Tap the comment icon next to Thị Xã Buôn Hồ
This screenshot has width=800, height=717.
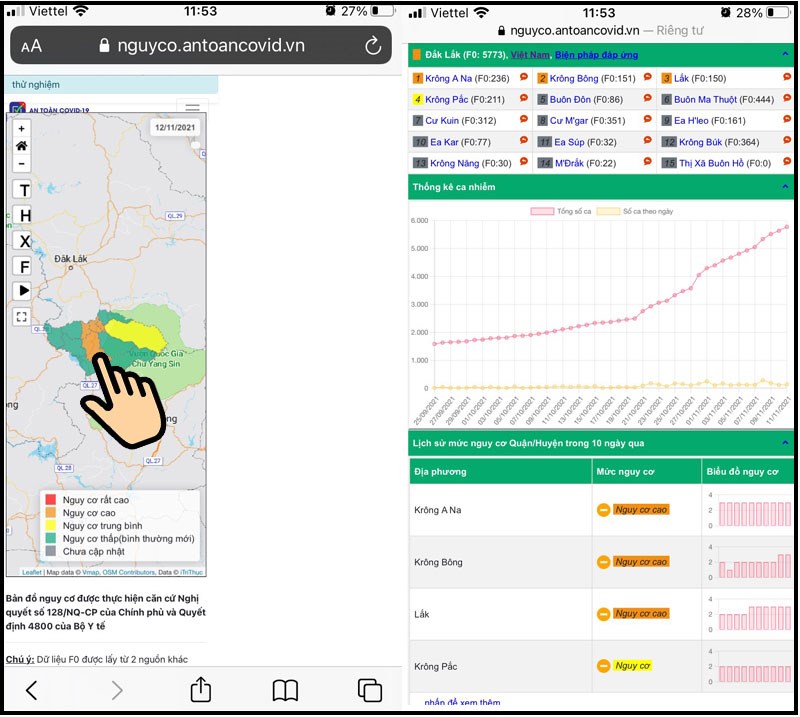(x=787, y=162)
